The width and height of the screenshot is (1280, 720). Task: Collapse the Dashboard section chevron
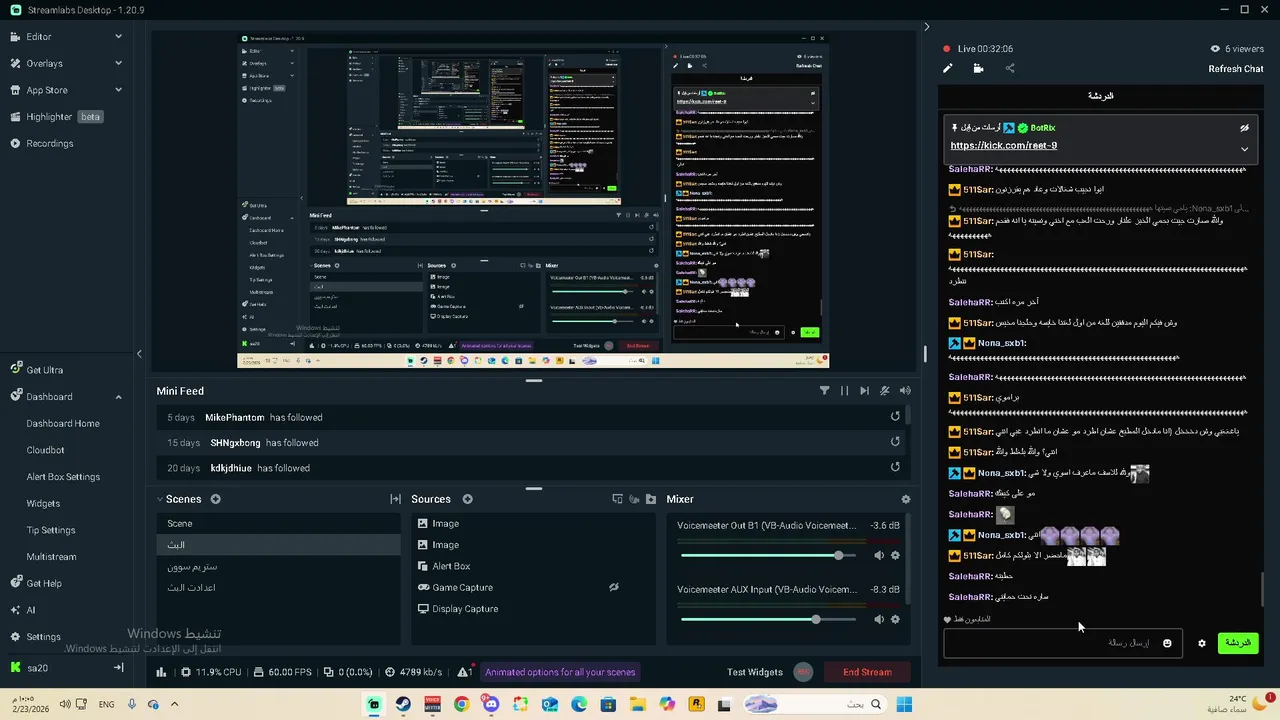point(118,397)
